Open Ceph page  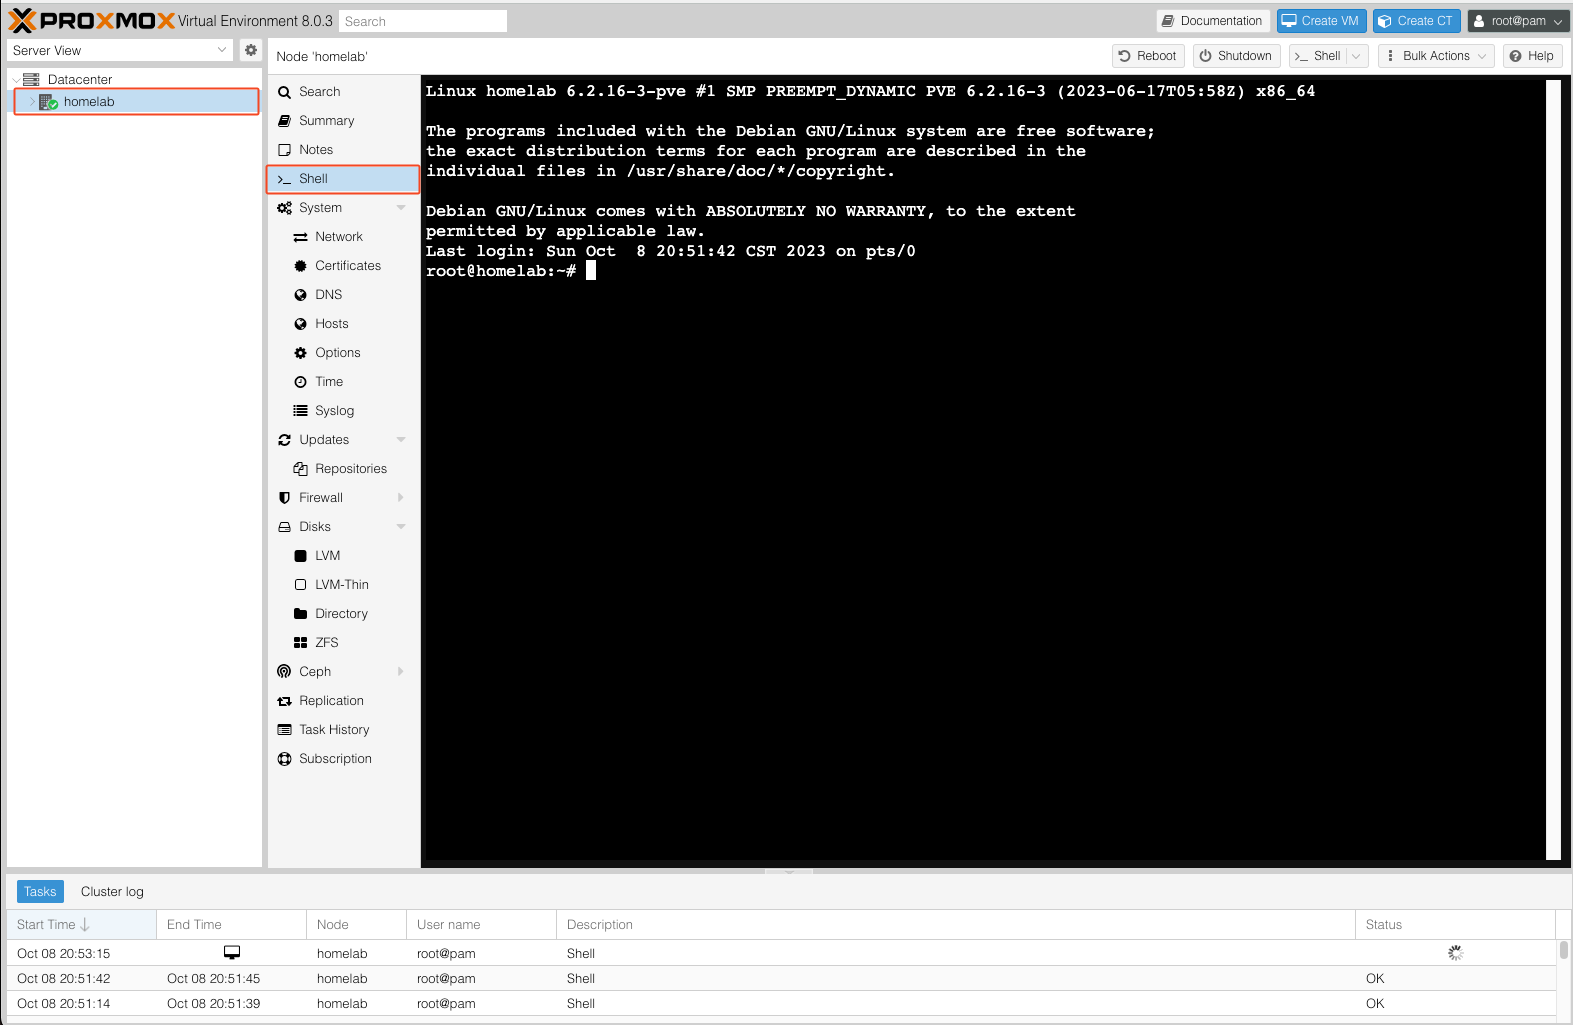click(314, 671)
